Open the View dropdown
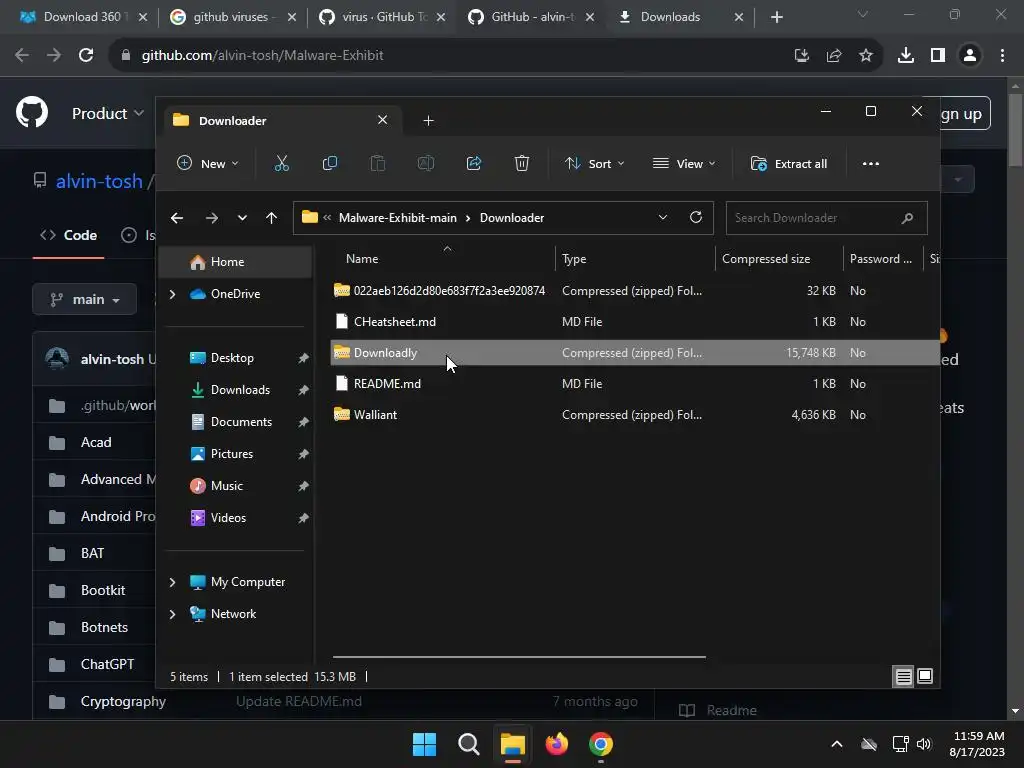Viewport: 1024px width, 768px height. (x=684, y=163)
